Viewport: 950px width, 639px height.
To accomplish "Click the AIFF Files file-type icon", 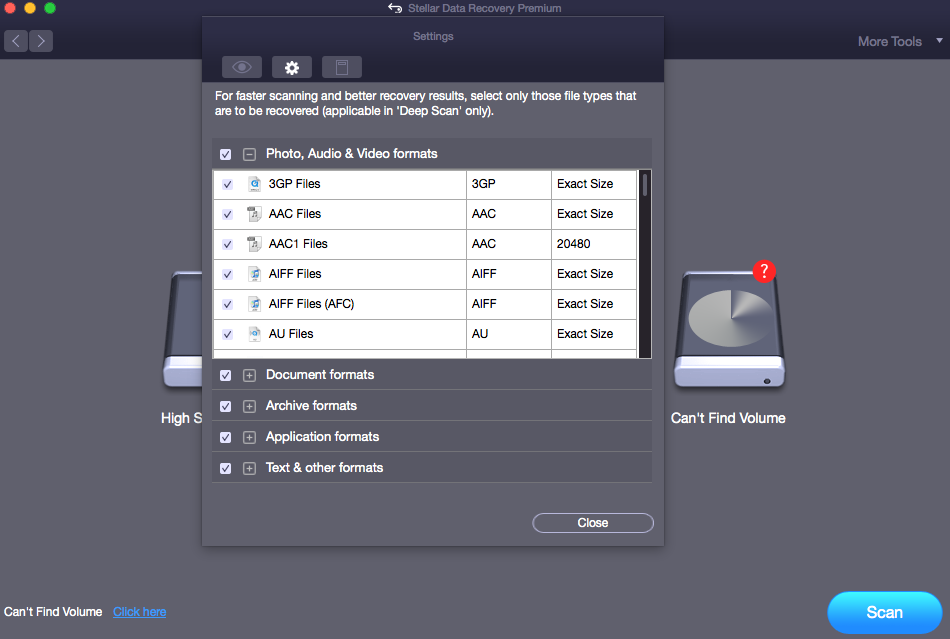I will 254,274.
